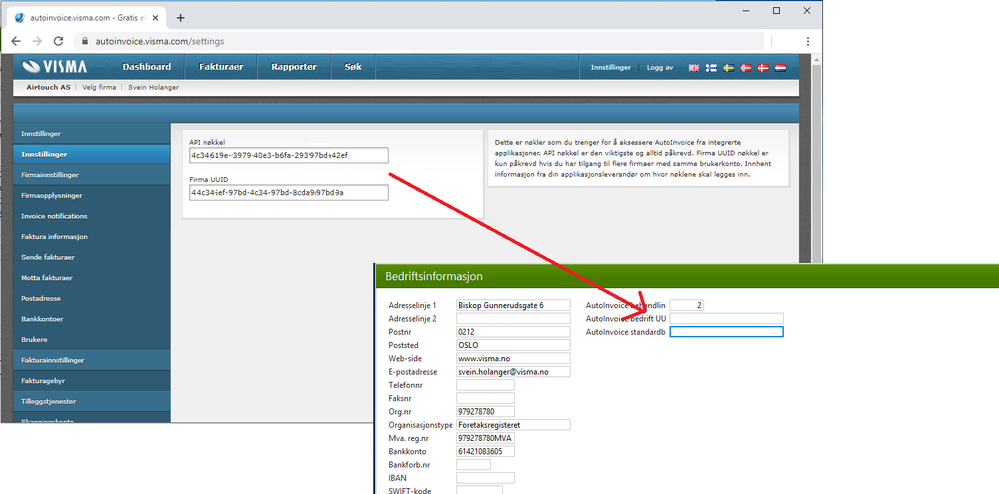This screenshot has height=494, width=999.
Task: Click the Poststed field showing OSLO
Action: 513,345
